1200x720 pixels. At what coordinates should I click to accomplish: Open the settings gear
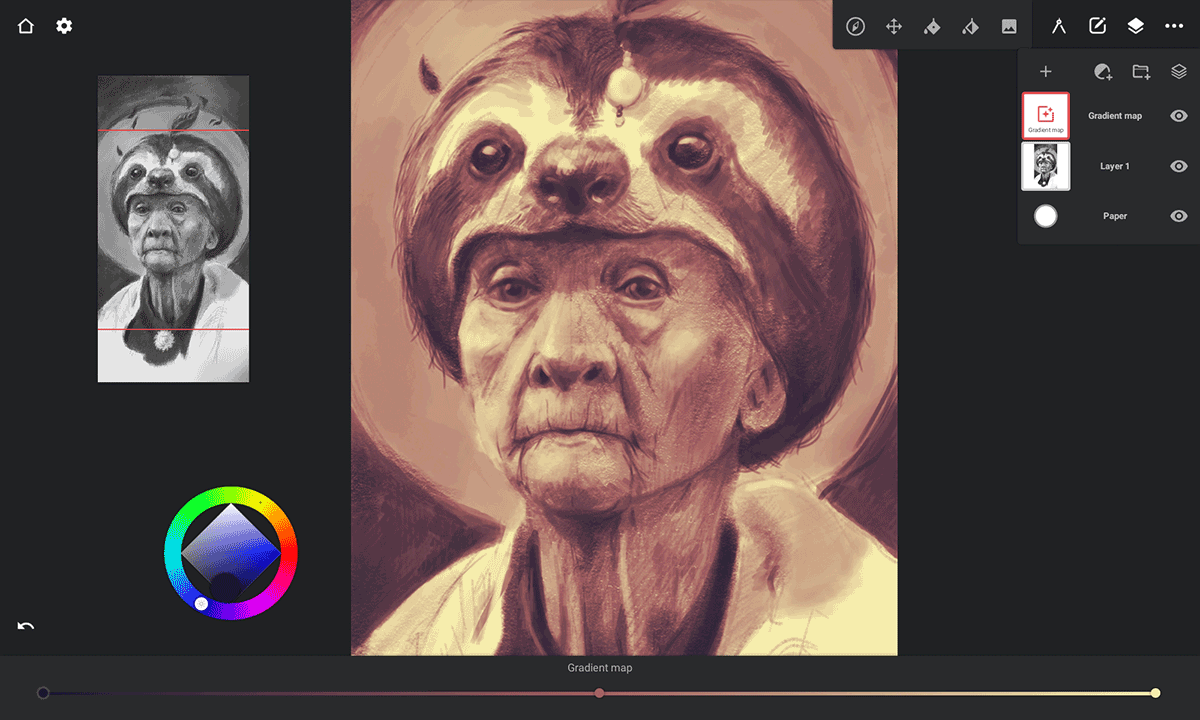click(64, 26)
